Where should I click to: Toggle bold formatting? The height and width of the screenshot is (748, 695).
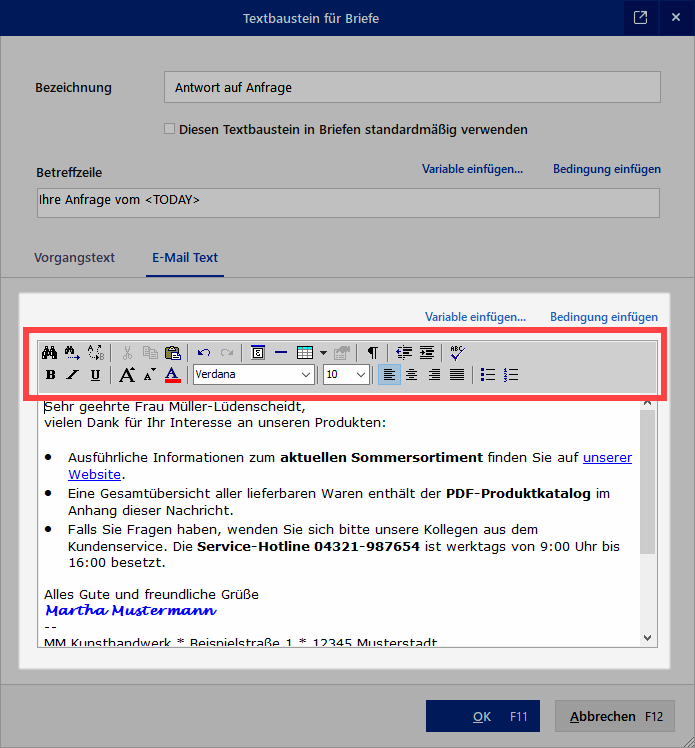coord(51,375)
